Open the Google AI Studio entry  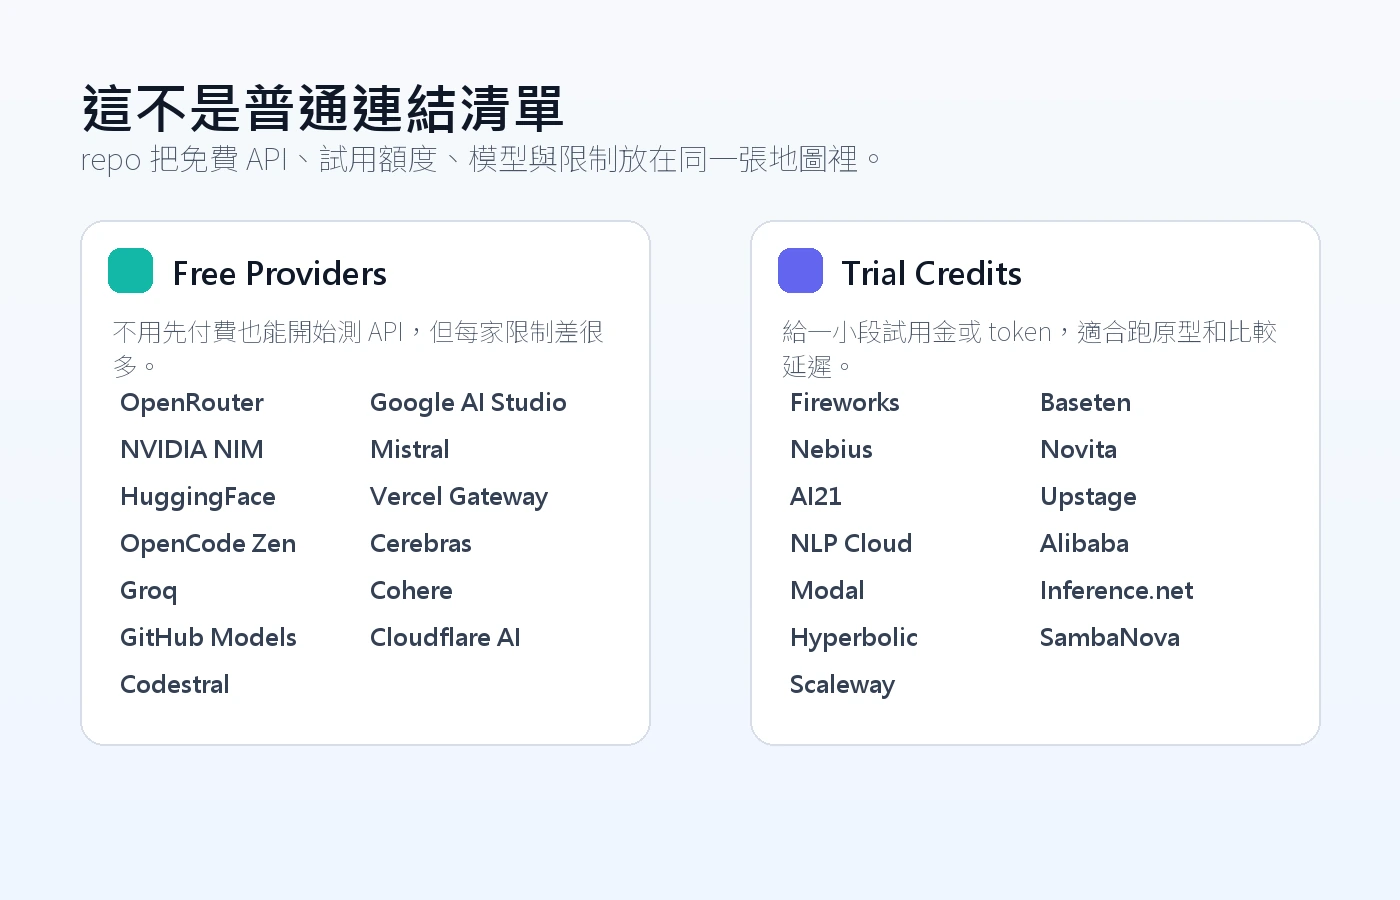(x=468, y=403)
